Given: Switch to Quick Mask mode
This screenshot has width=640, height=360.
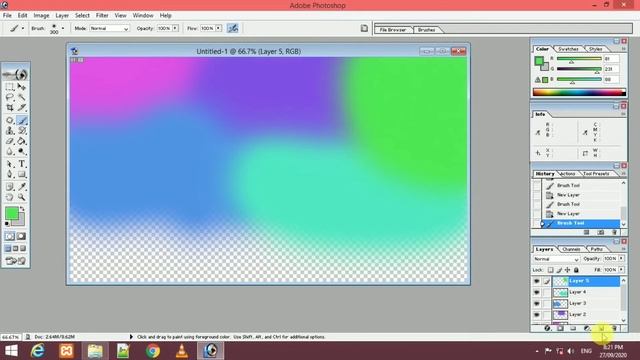Looking at the screenshot, I should [21, 236].
